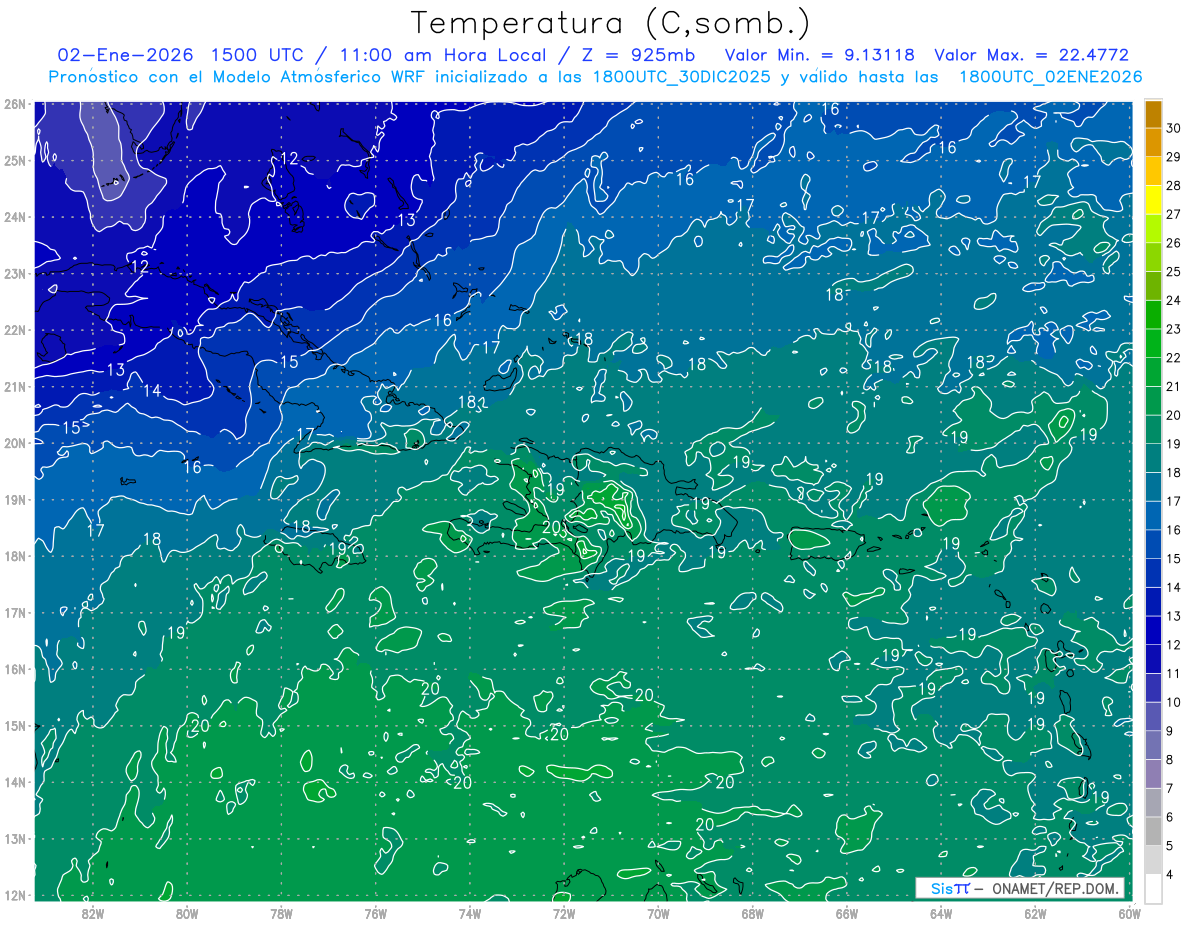The height and width of the screenshot is (927, 1200).
Task: Click the 16N latitude axis label
Action: (x=15, y=669)
